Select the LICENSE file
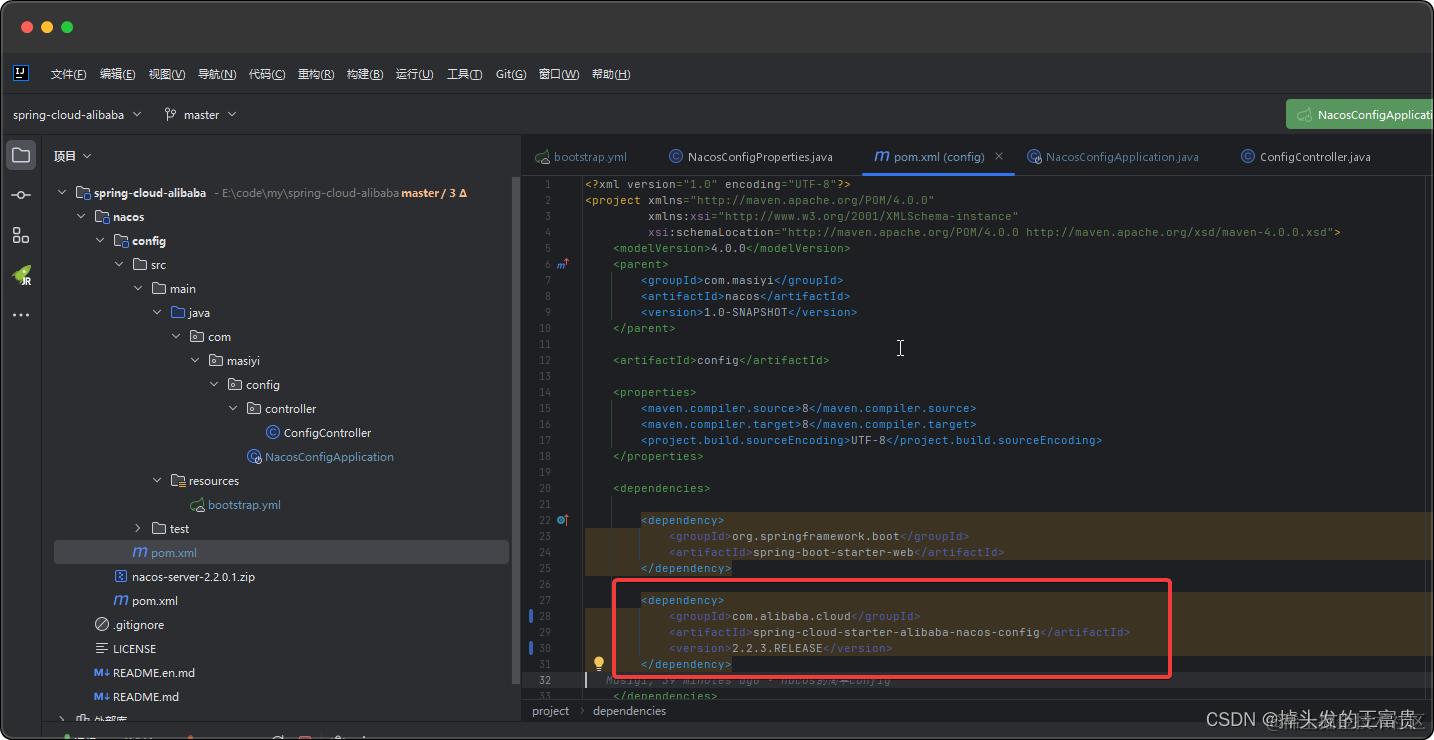The image size is (1434, 740). coord(134,649)
